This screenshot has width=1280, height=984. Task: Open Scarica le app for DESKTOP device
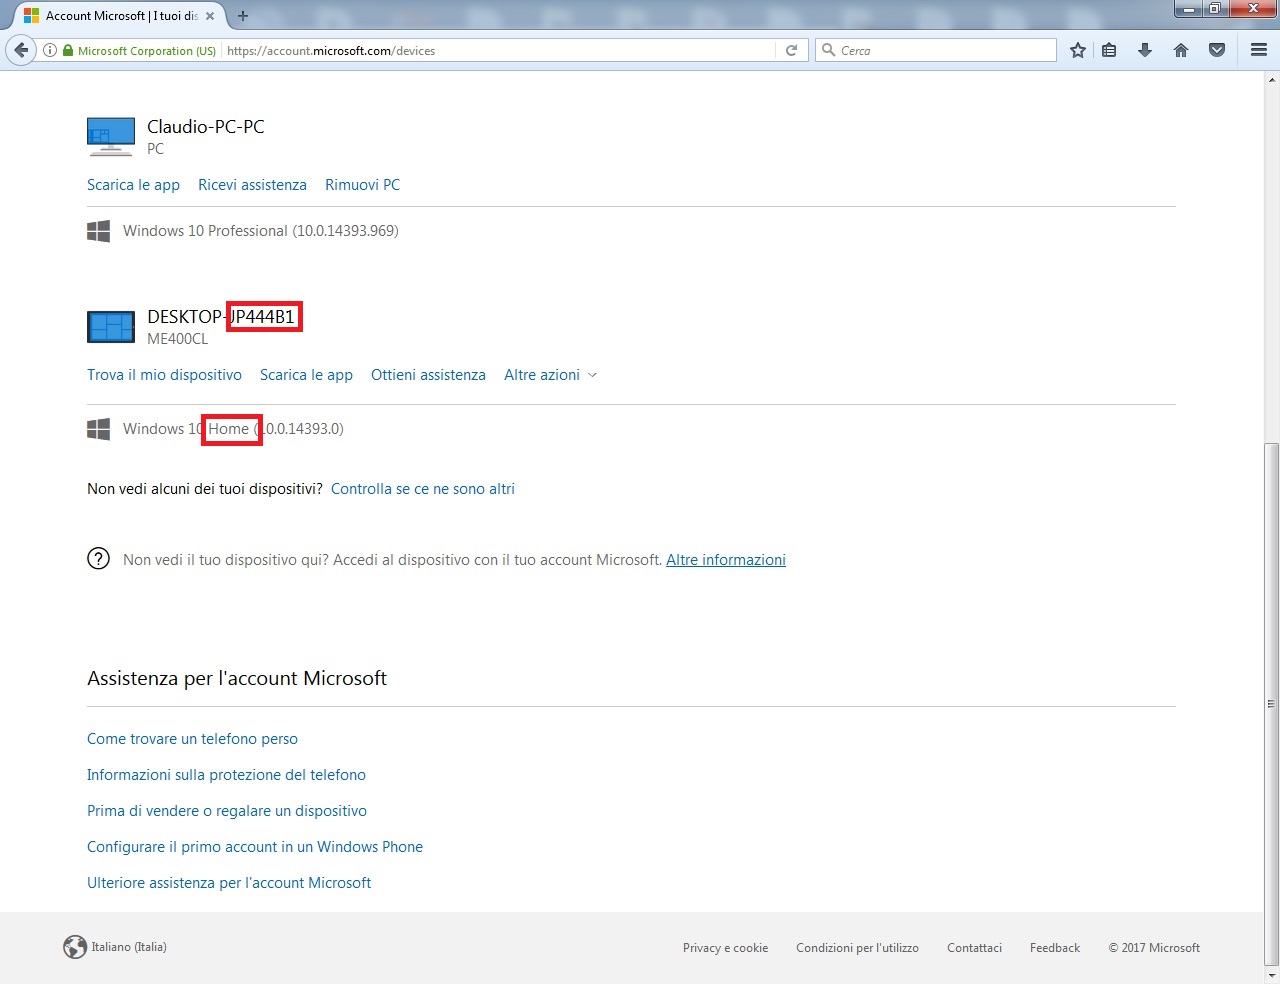pyautogui.click(x=306, y=375)
